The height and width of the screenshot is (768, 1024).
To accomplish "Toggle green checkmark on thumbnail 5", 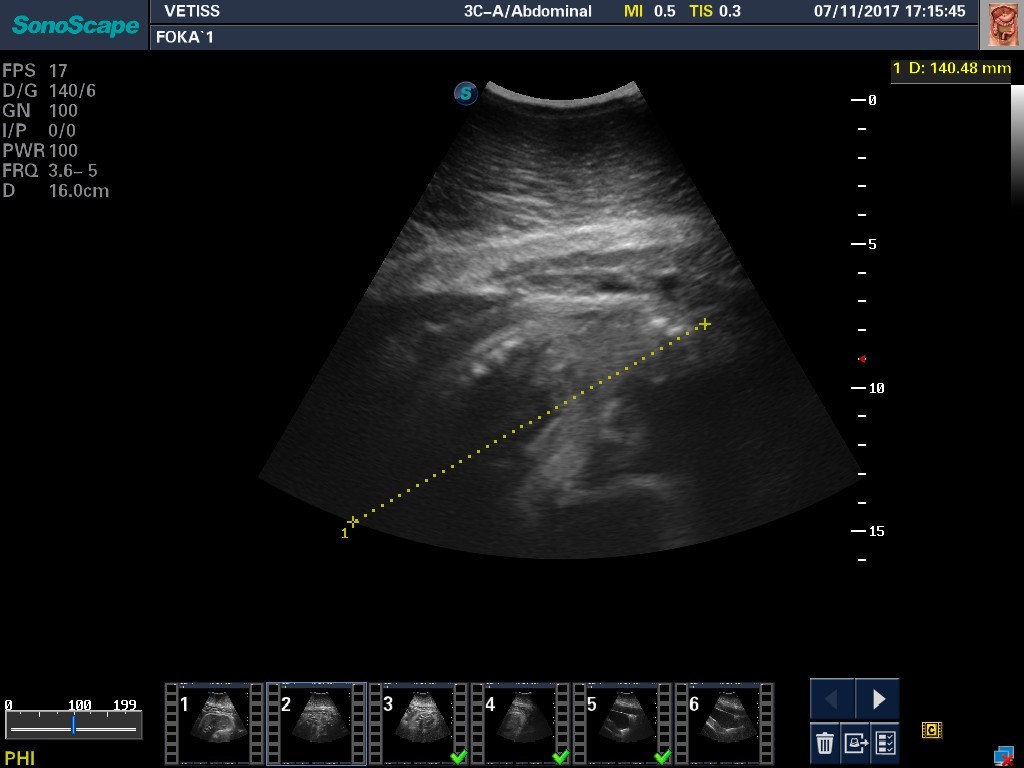I will [x=662, y=756].
